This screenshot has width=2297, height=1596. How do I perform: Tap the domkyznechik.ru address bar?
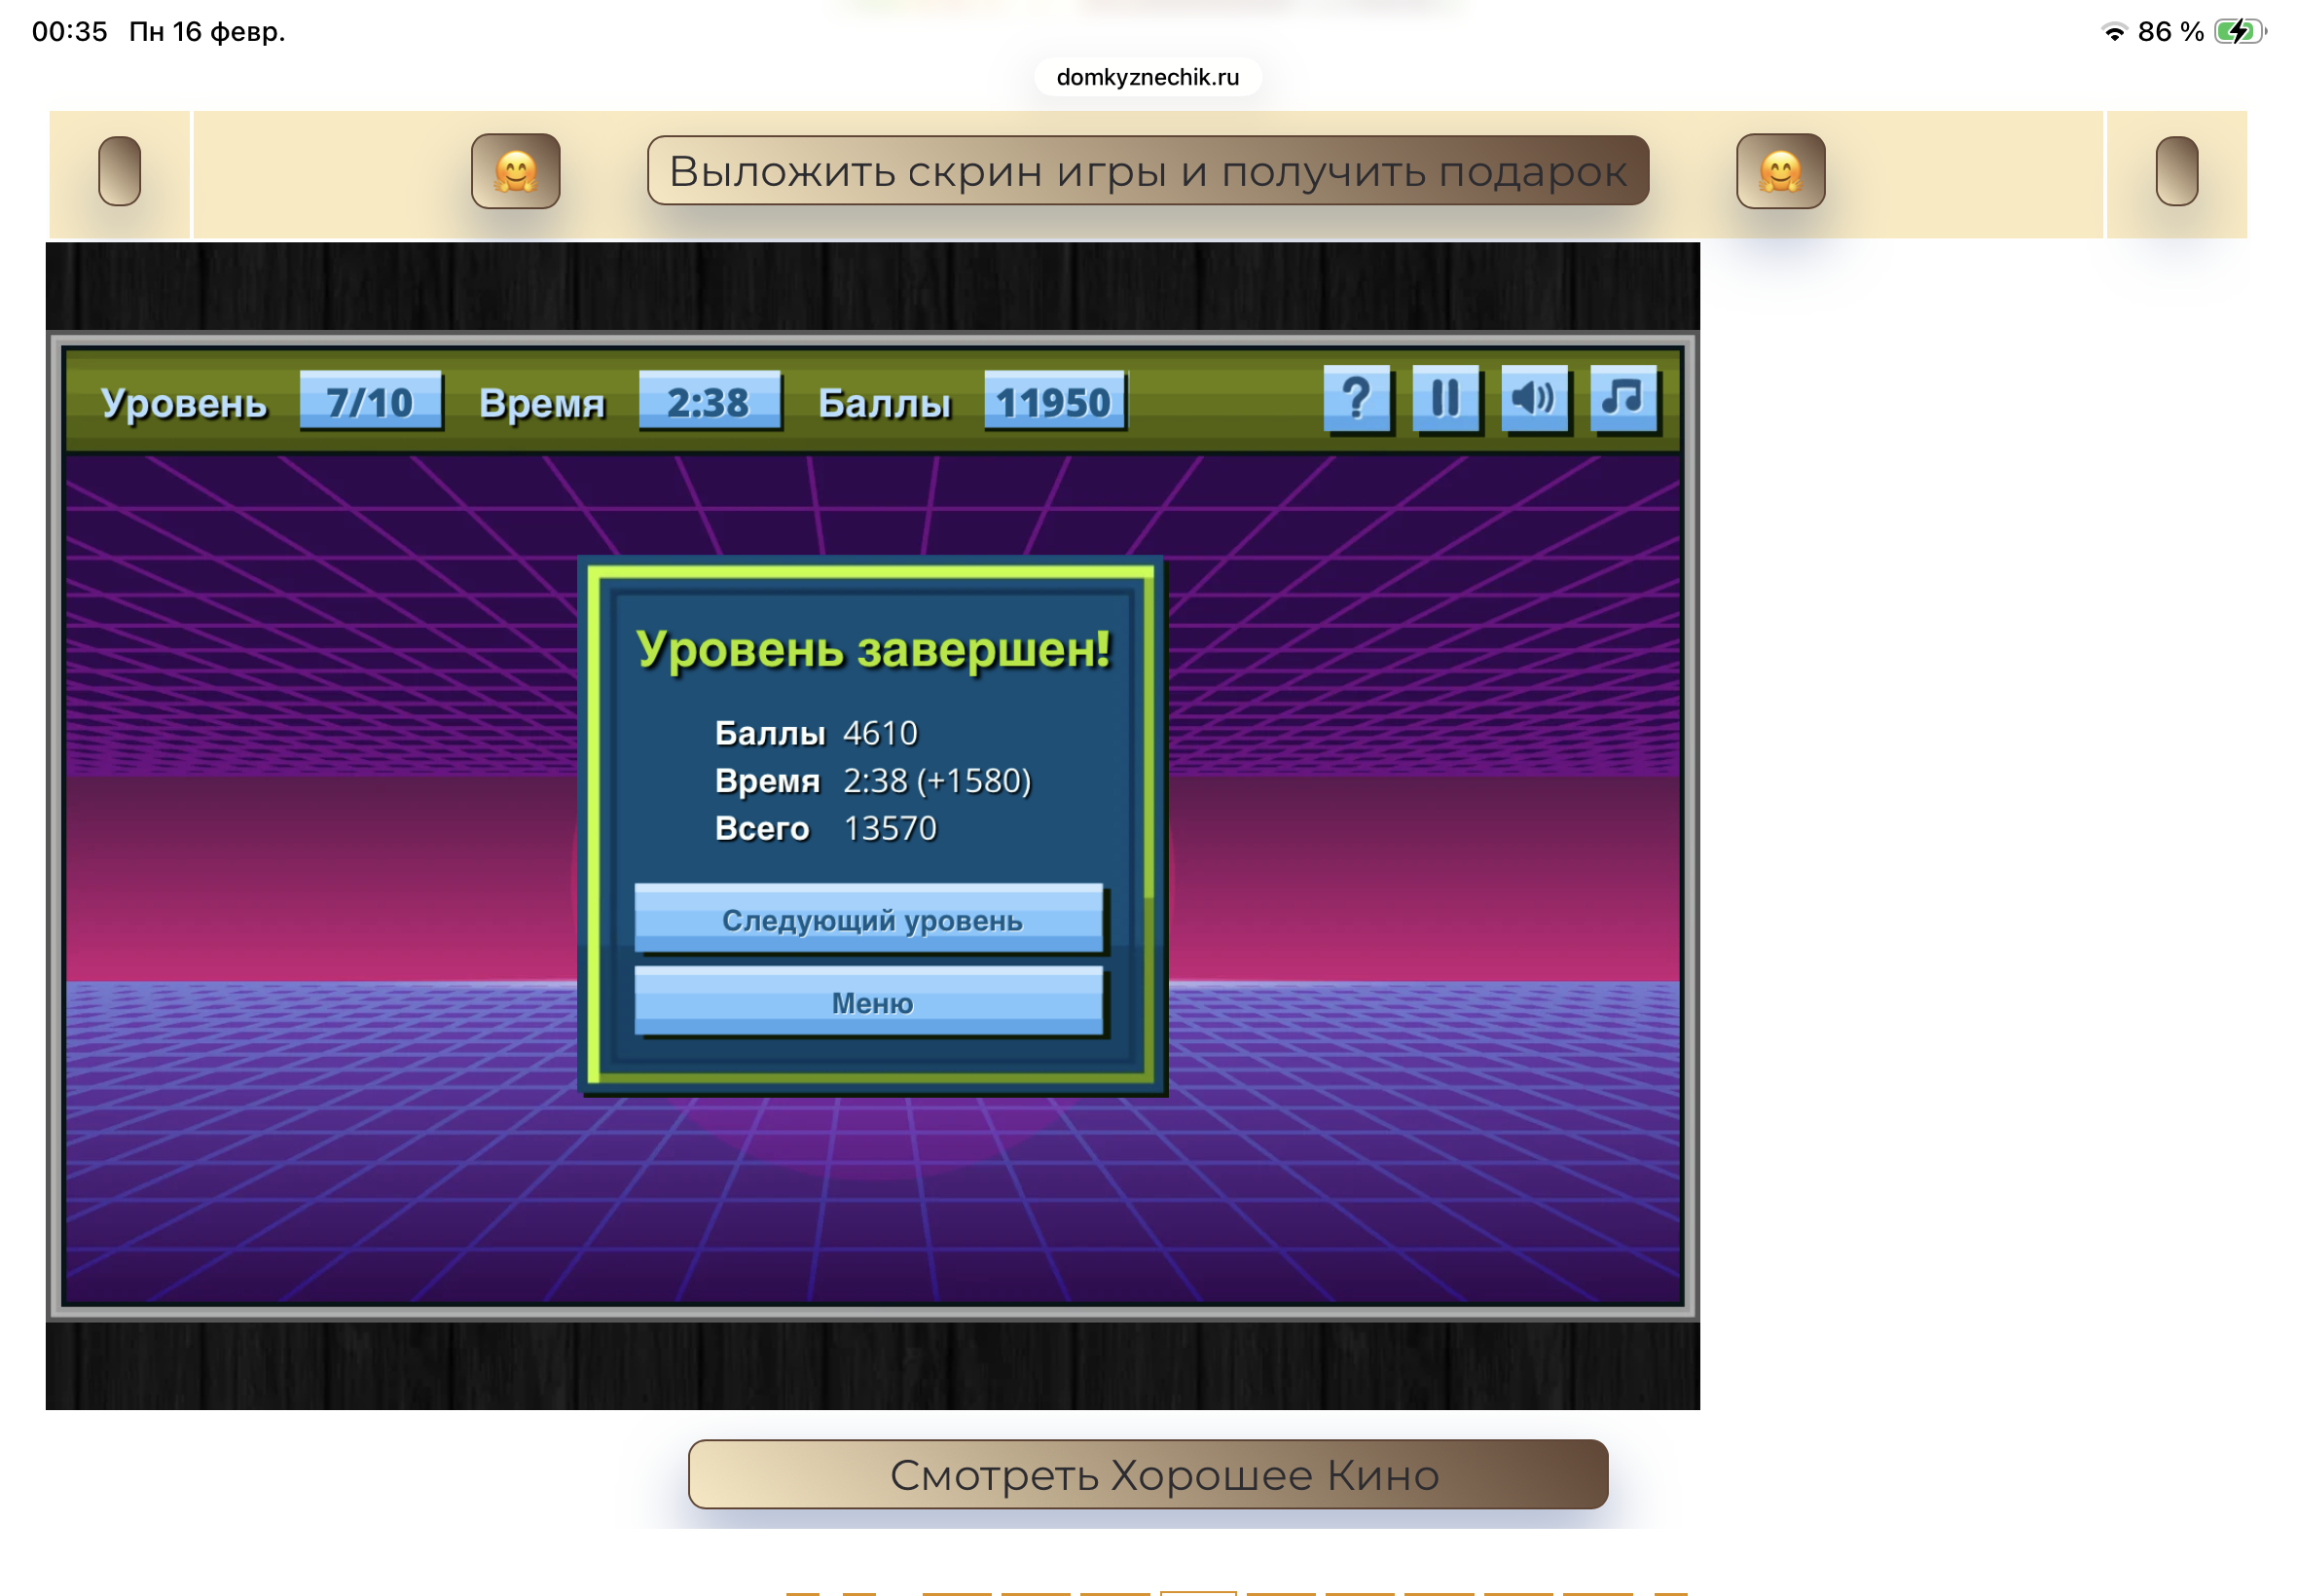click(1147, 77)
